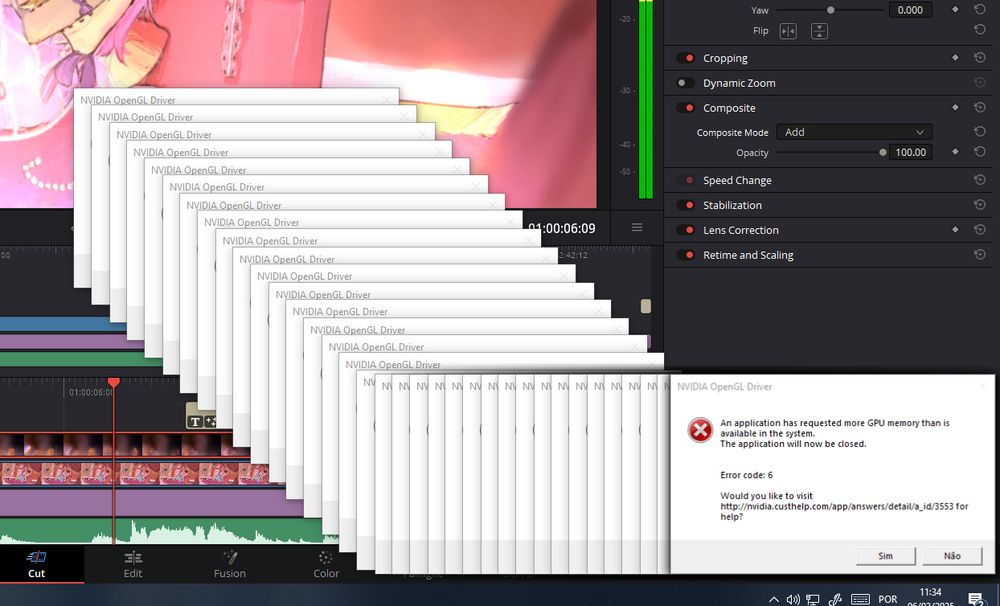Reset the Stabilization section
The width and height of the screenshot is (1000, 606).
pos(980,205)
